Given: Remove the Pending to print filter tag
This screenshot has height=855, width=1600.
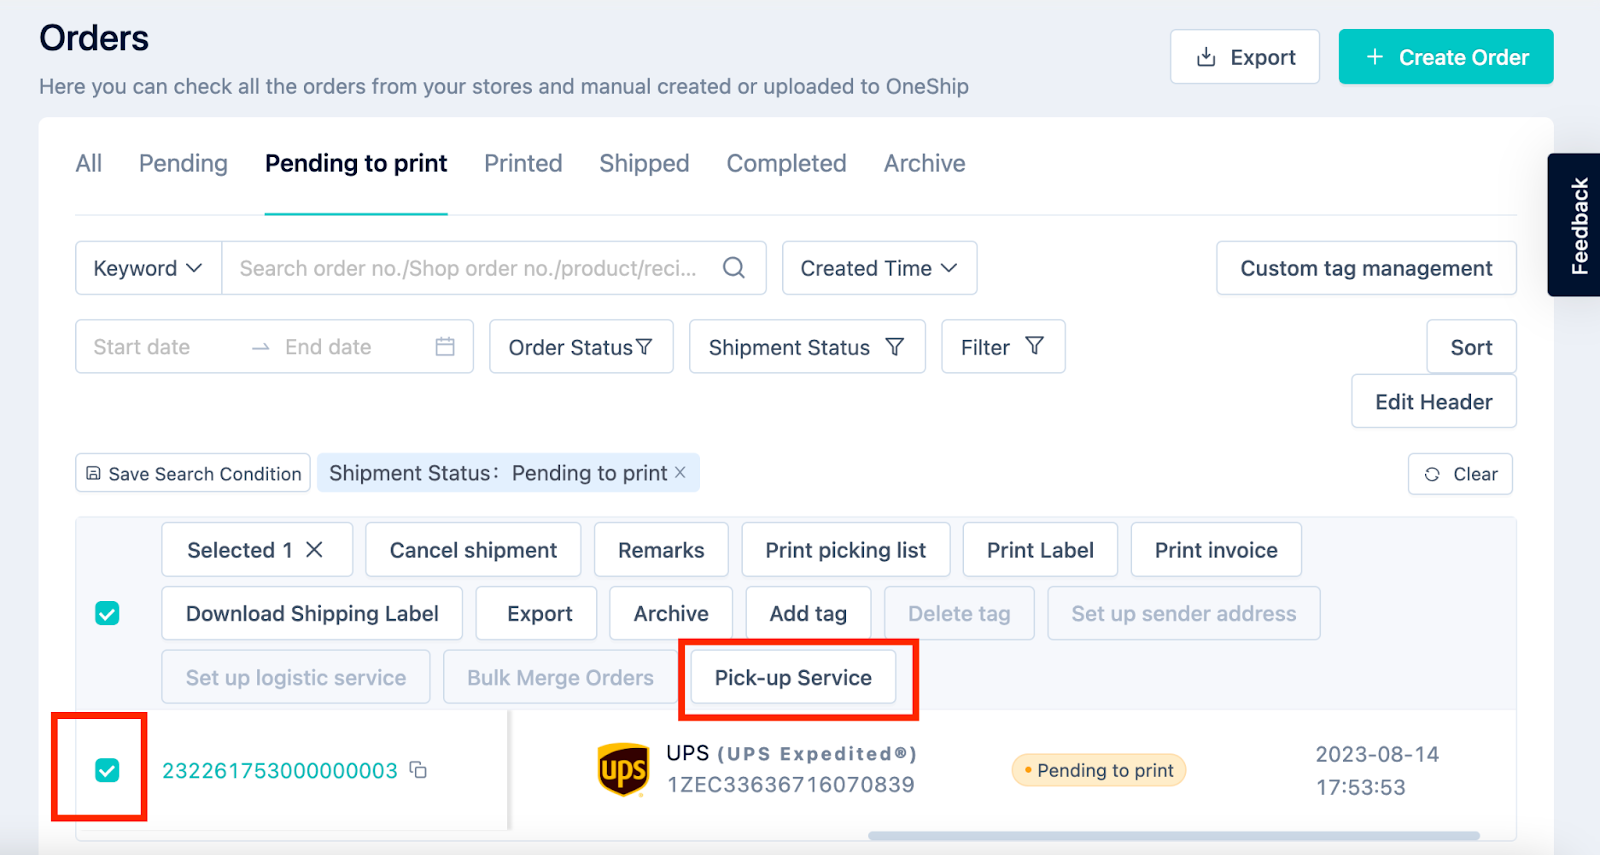Looking at the screenshot, I should click(680, 473).
